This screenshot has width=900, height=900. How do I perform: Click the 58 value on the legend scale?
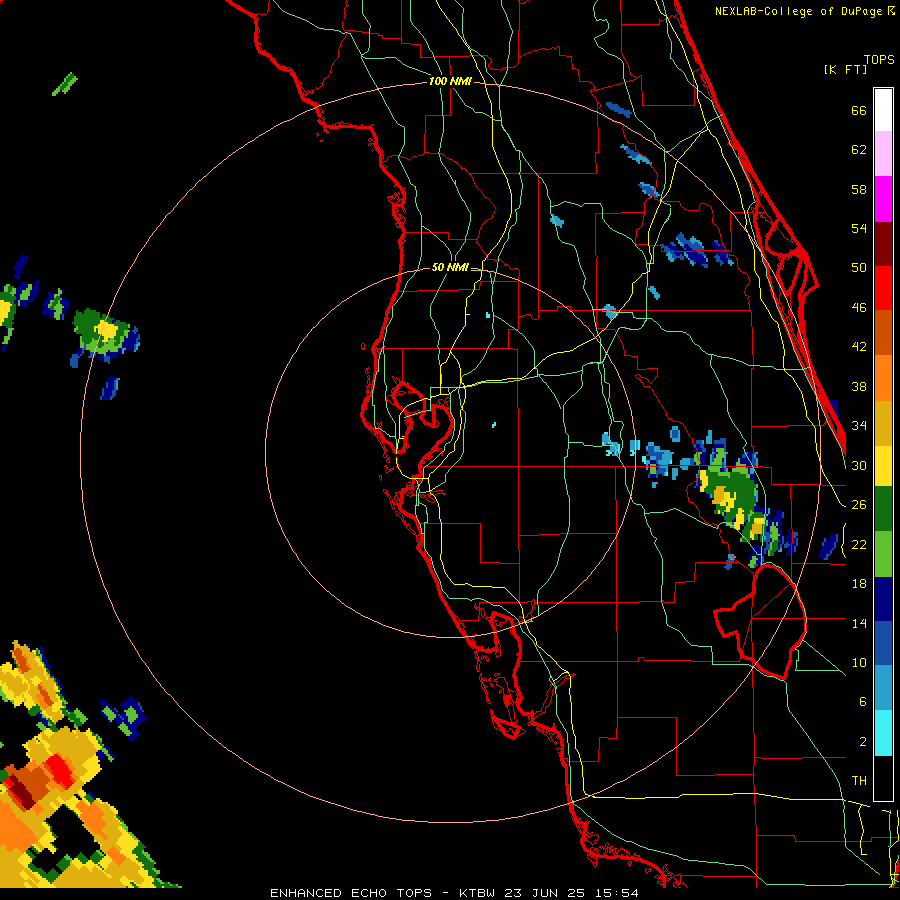pos(859,189)
